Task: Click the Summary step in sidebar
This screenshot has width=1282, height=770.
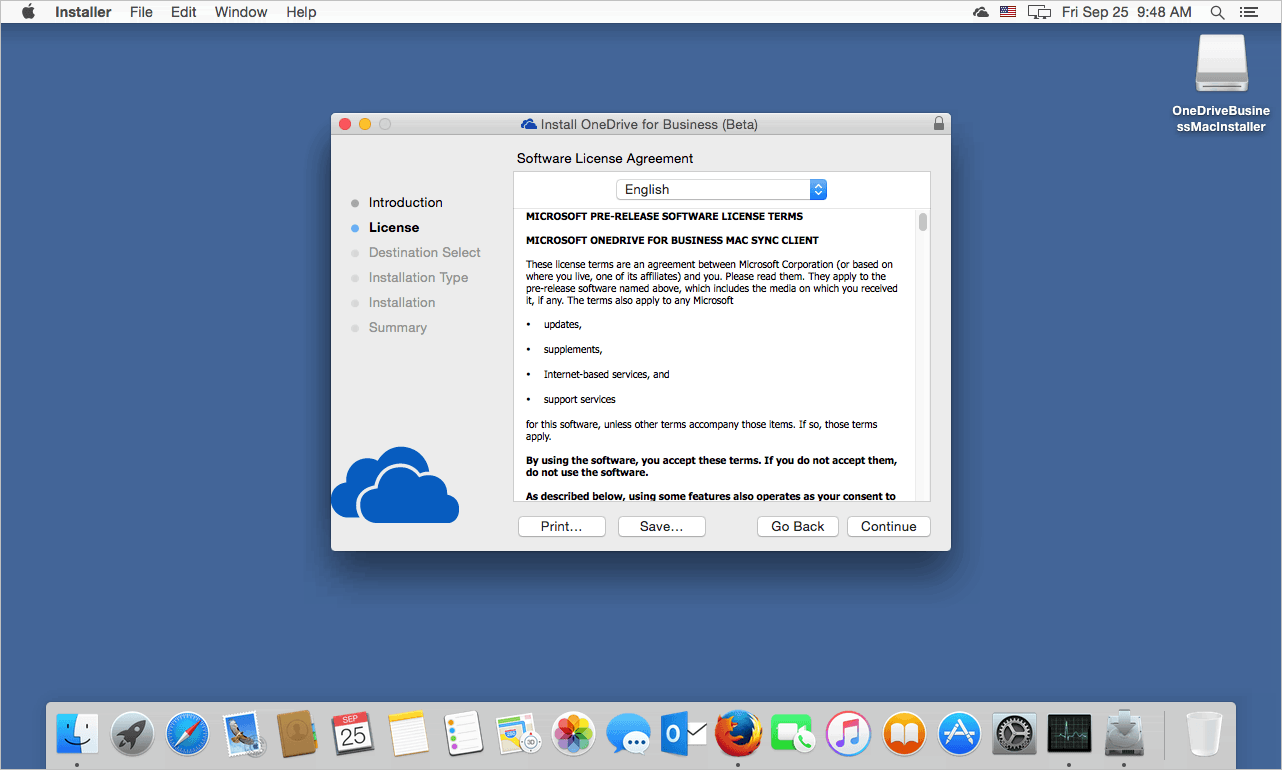Action: (x=398, y=327)
